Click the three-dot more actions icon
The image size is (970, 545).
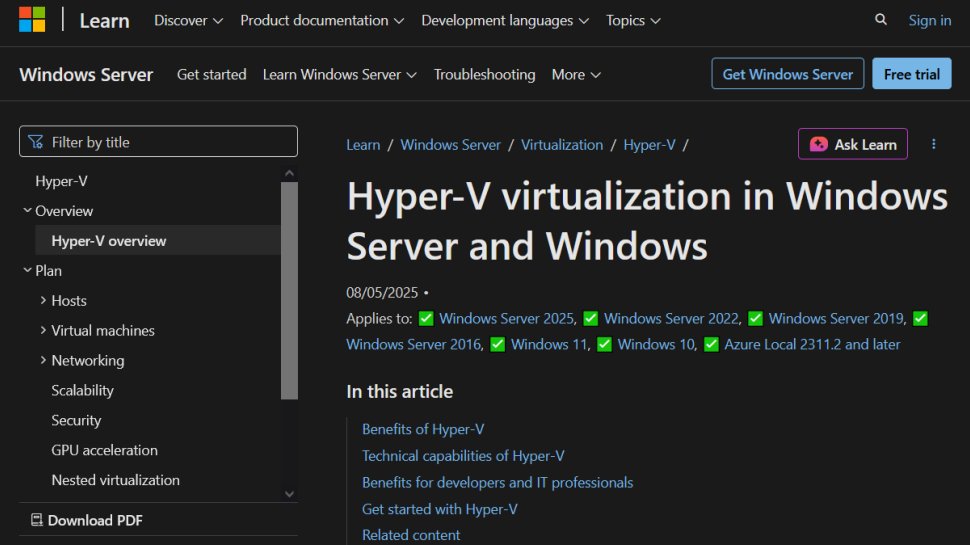[934, 144]
